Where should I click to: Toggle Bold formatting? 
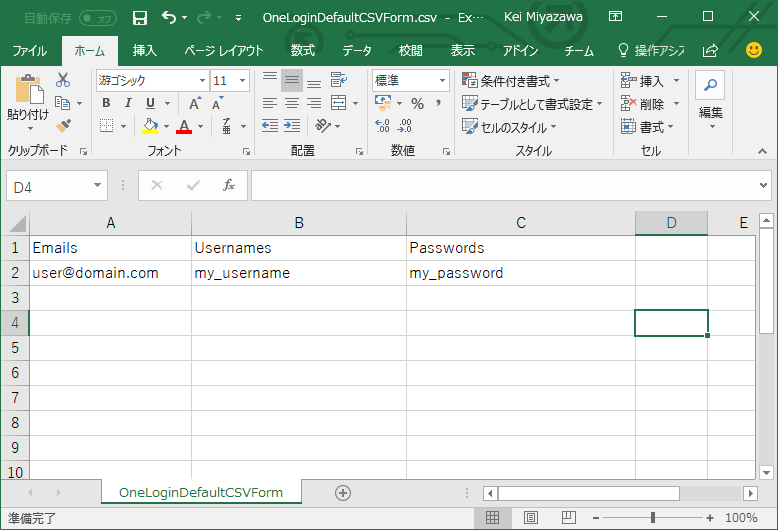106,103
